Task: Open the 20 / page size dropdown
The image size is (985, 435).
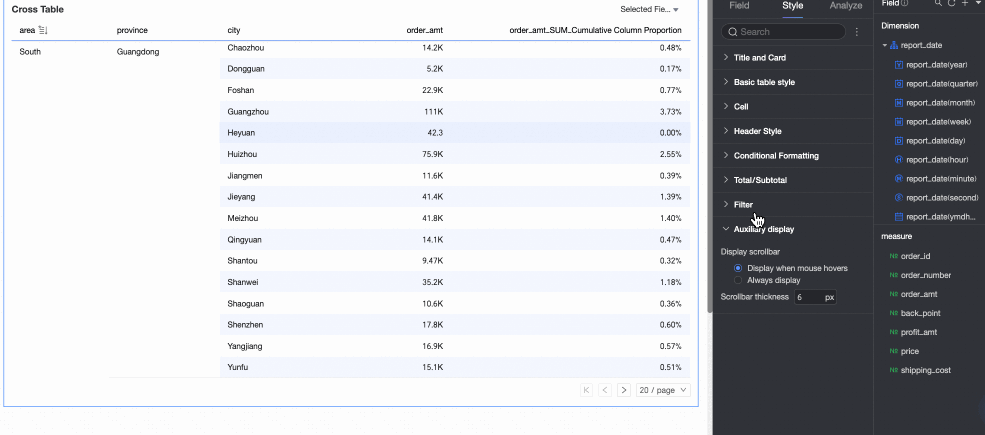Action: (663, 390)
